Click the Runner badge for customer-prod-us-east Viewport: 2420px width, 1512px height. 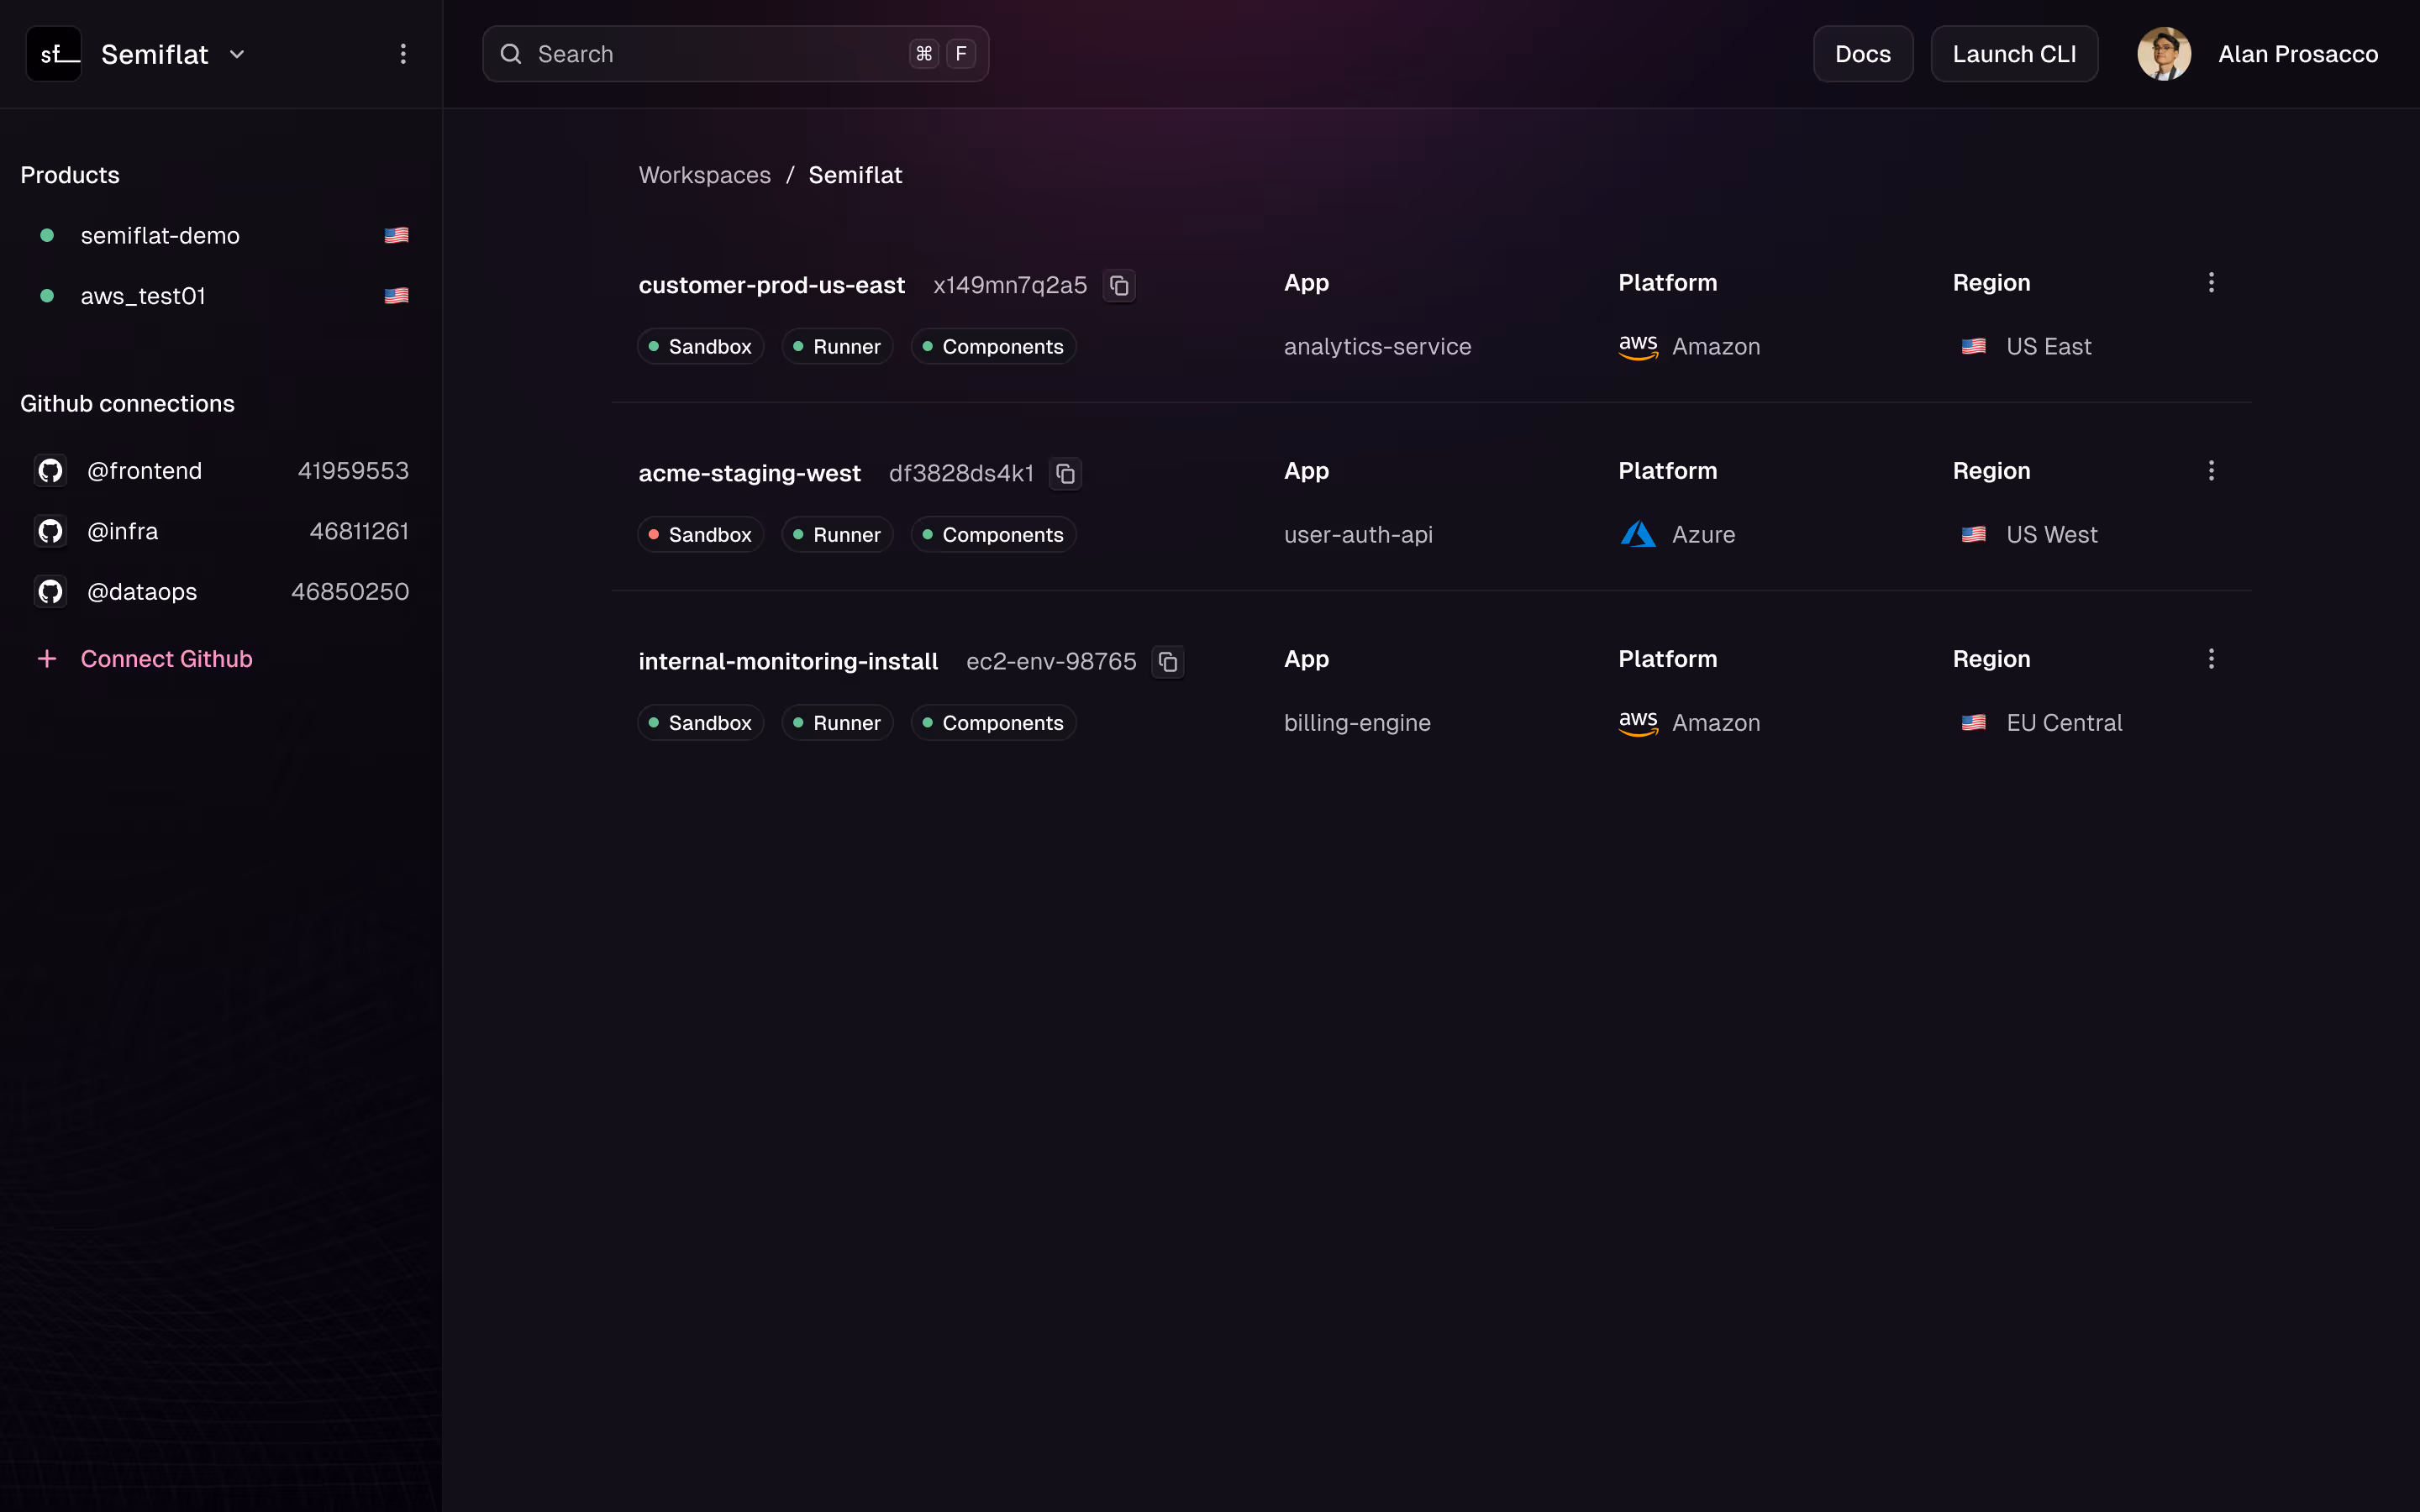[x=837, y=347]
